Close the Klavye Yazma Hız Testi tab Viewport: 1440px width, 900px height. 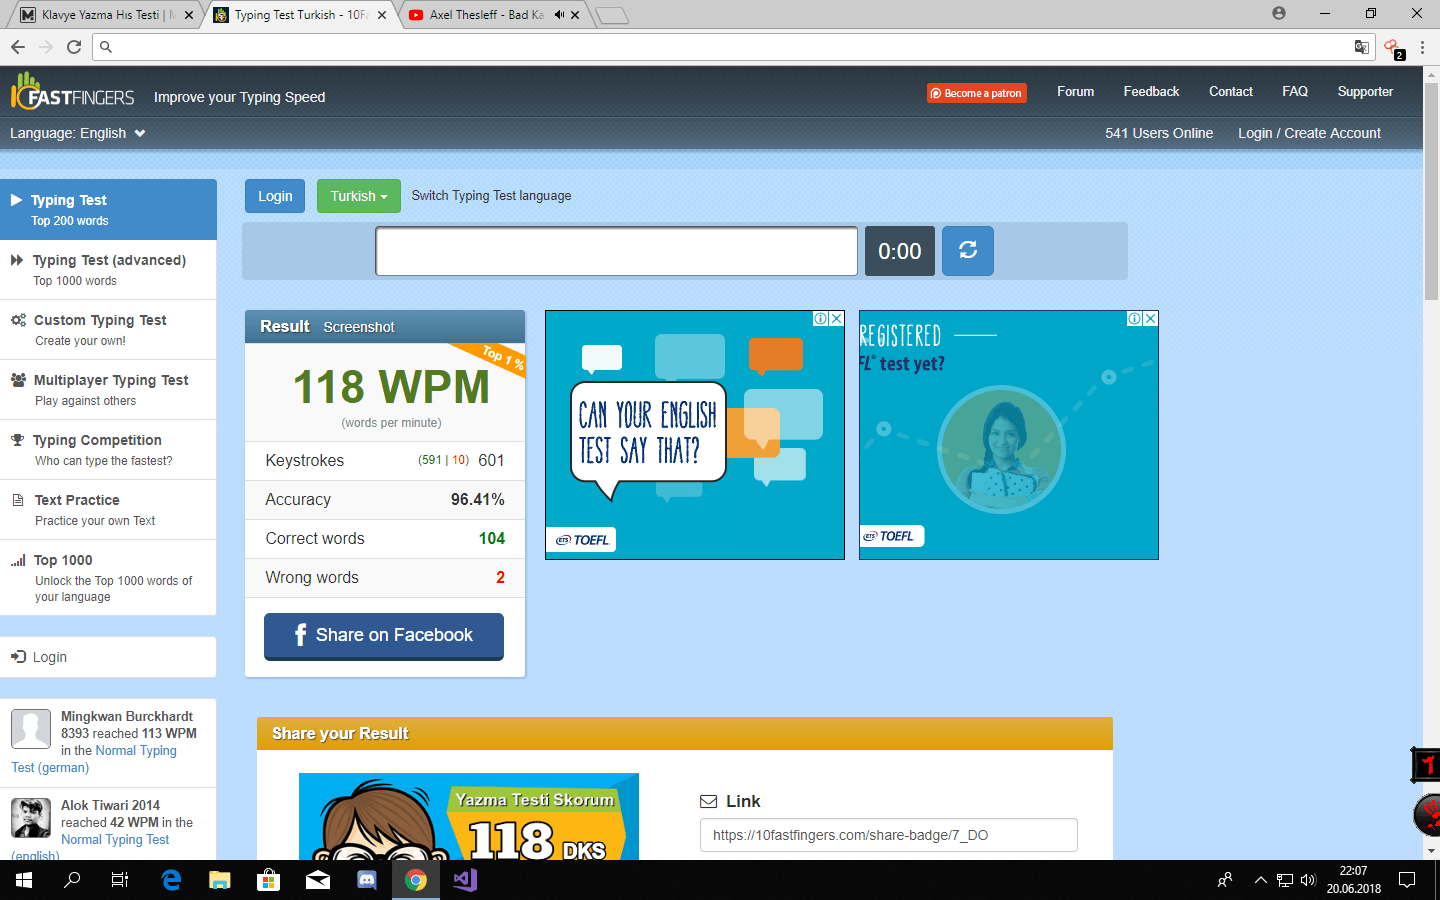[x=189, y=15]
